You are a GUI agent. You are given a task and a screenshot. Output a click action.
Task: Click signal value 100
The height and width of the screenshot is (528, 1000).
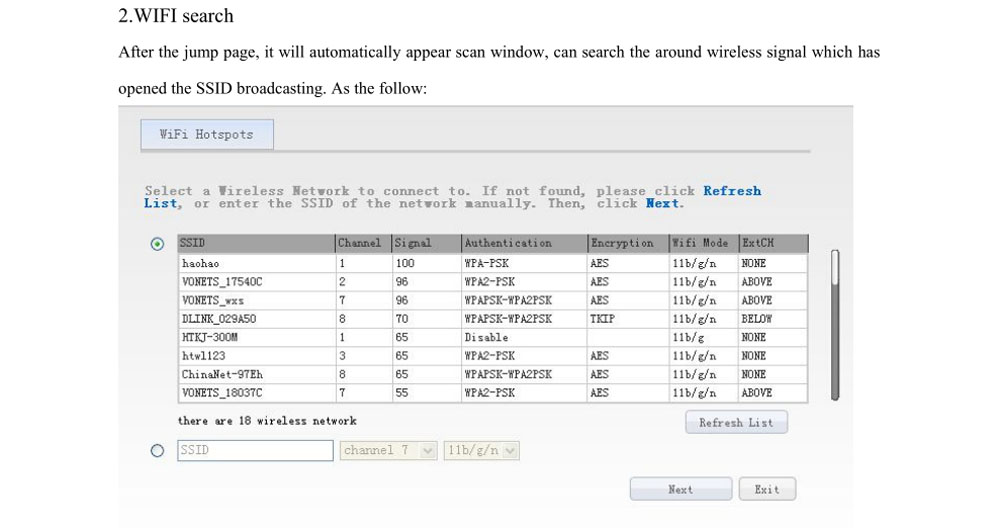tap(426, 263)
